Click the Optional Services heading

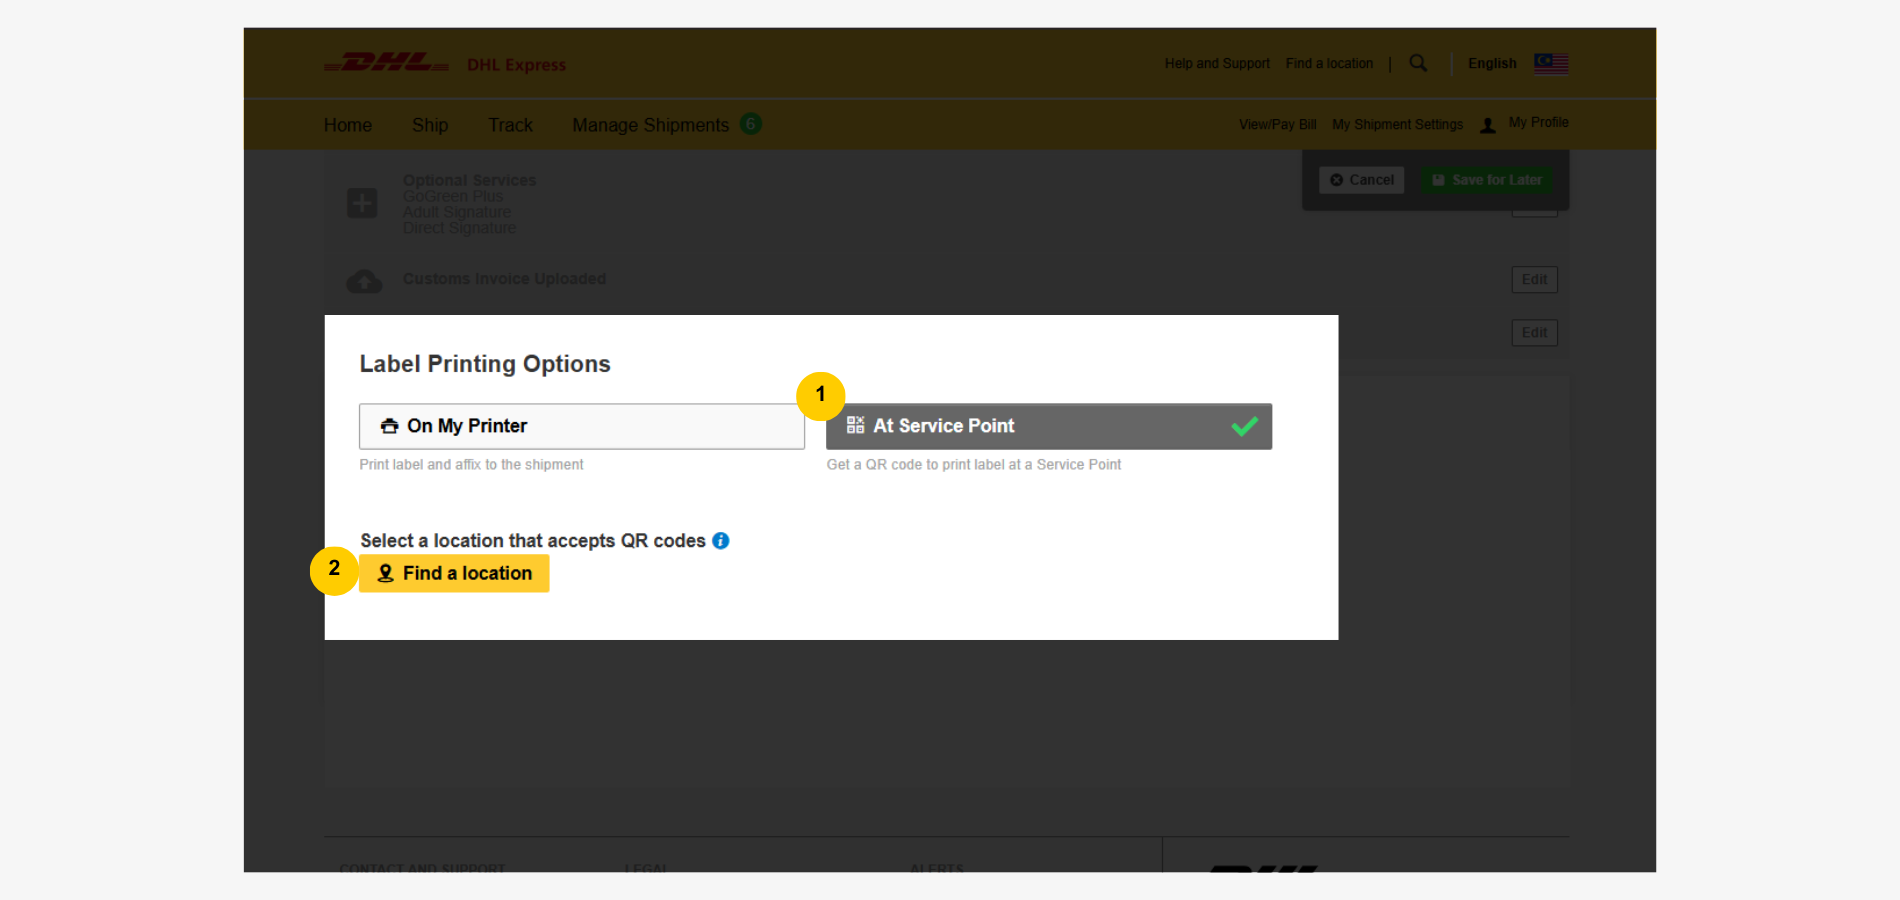pyautogui.click(x=469, y=180)
